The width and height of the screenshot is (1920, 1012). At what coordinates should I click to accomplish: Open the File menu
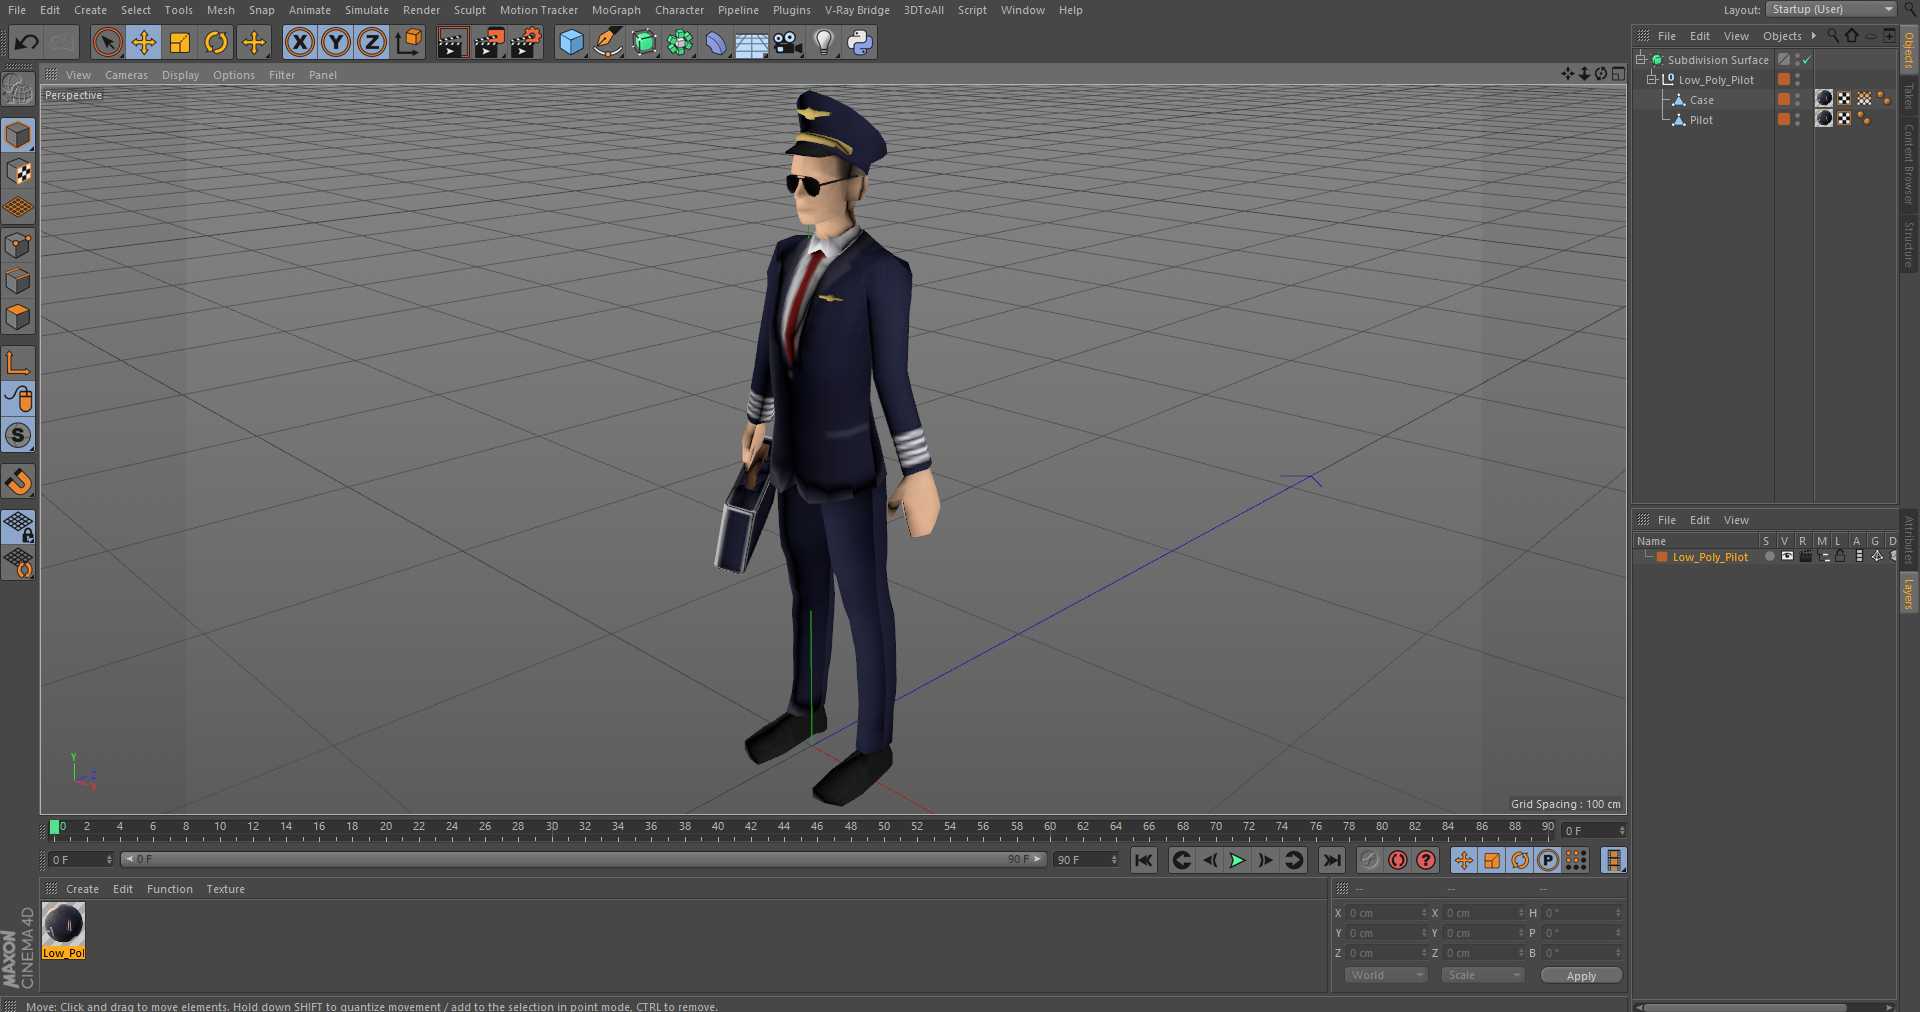[x=17, y=10]
